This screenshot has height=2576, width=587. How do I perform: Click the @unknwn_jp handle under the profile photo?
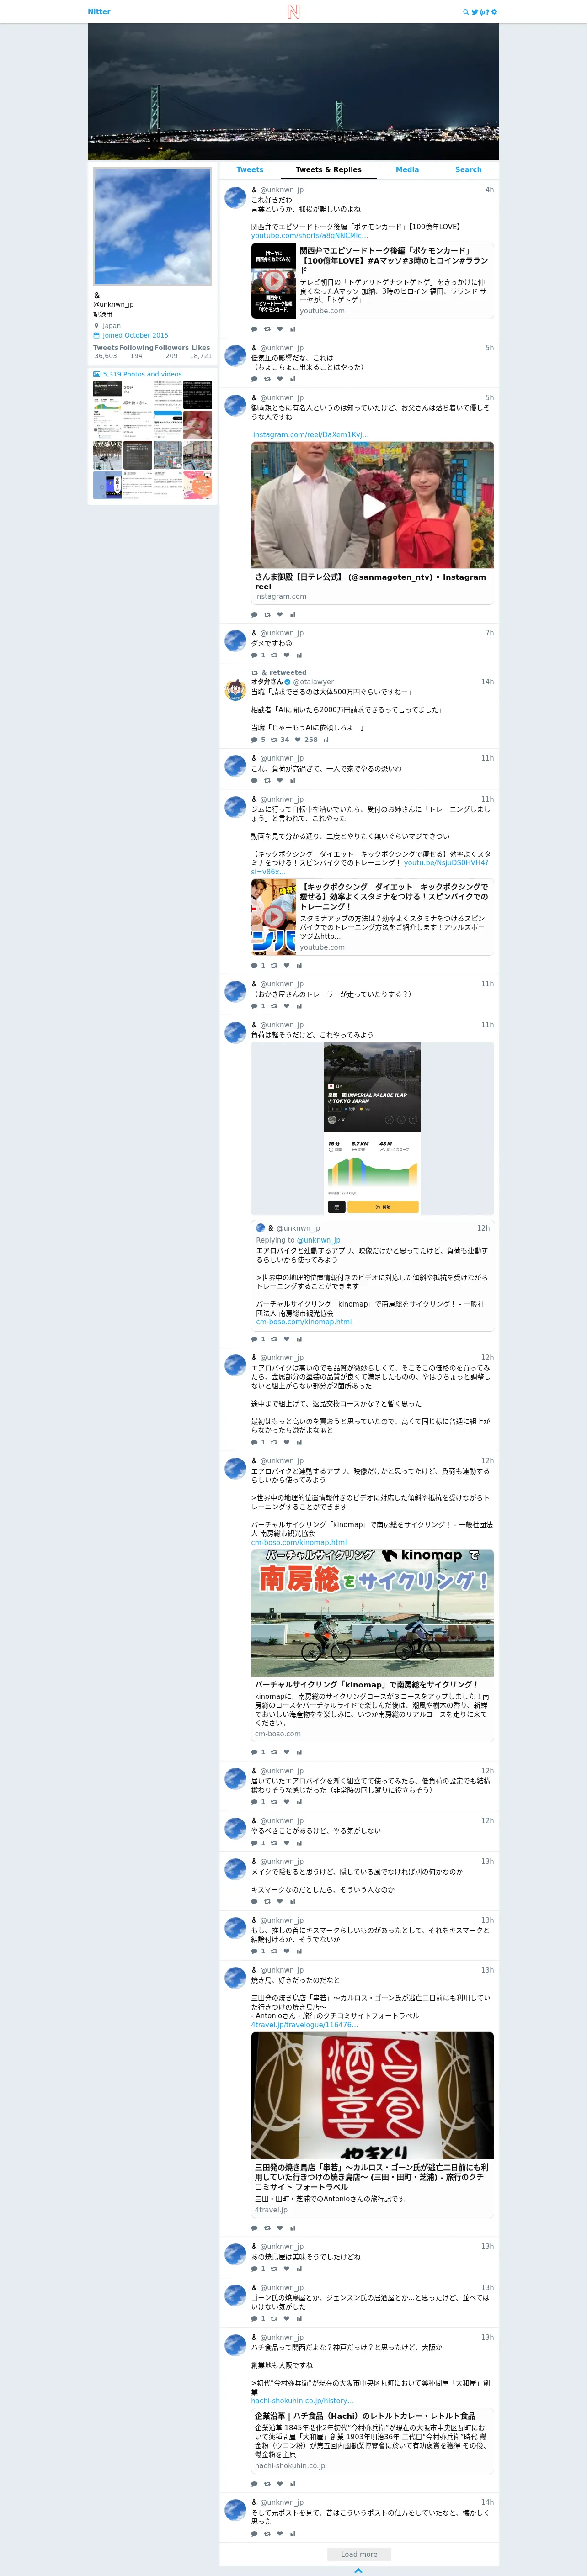click(x=113, y=304)
